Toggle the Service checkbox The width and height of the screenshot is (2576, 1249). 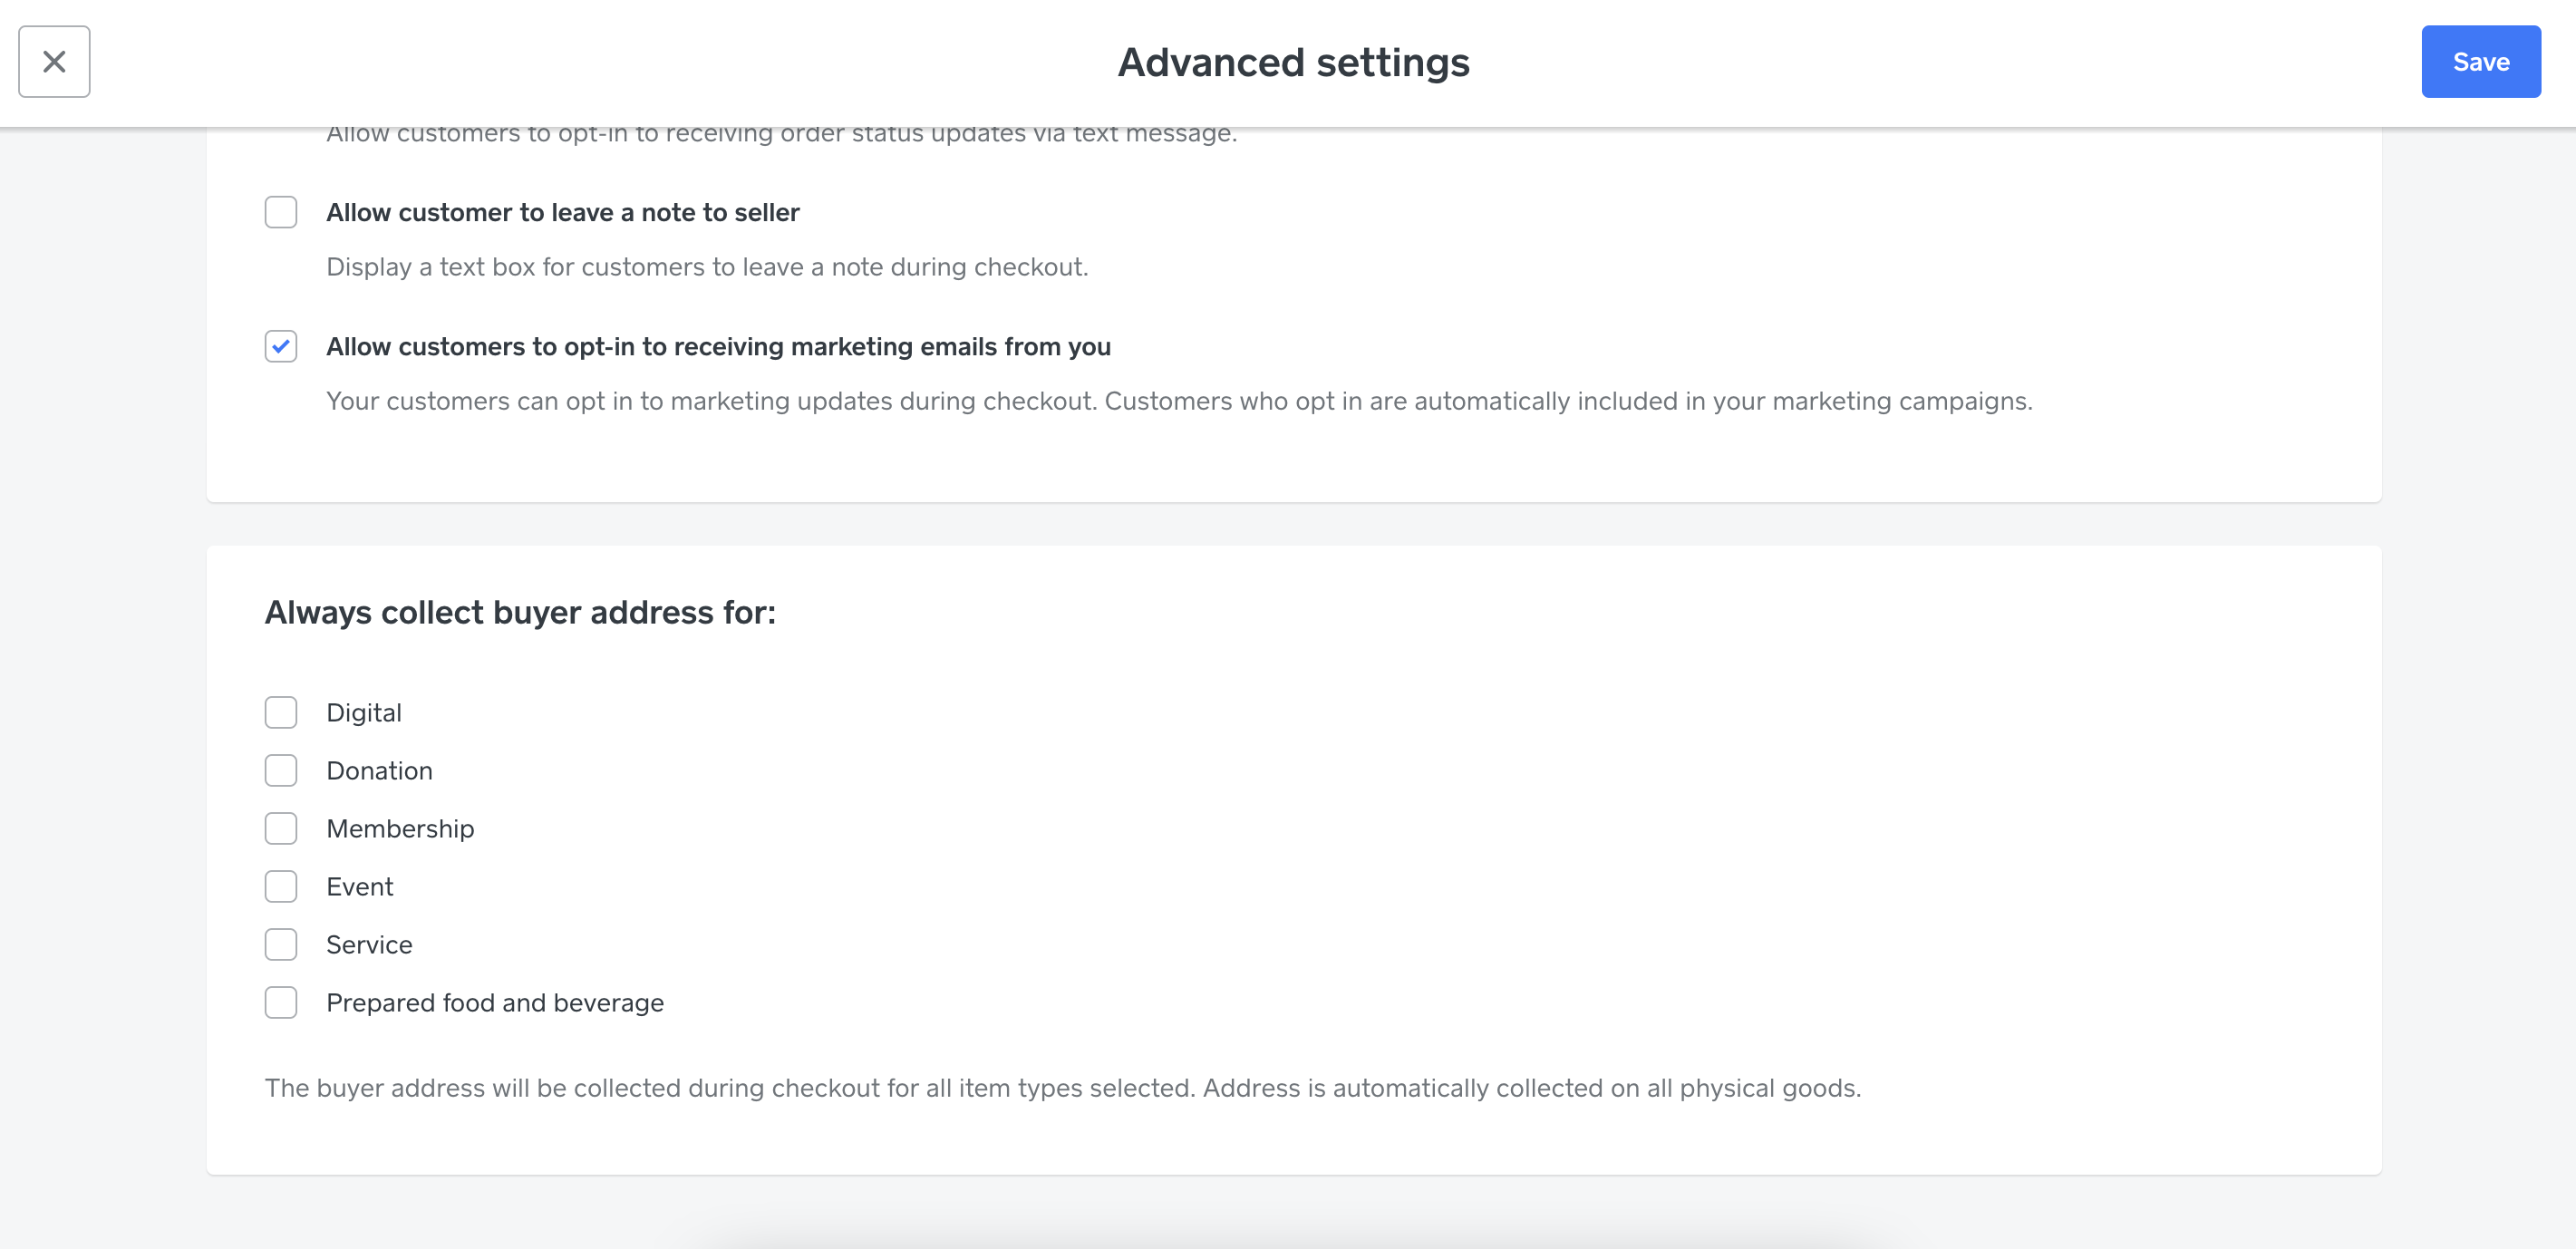coord(281,944)
